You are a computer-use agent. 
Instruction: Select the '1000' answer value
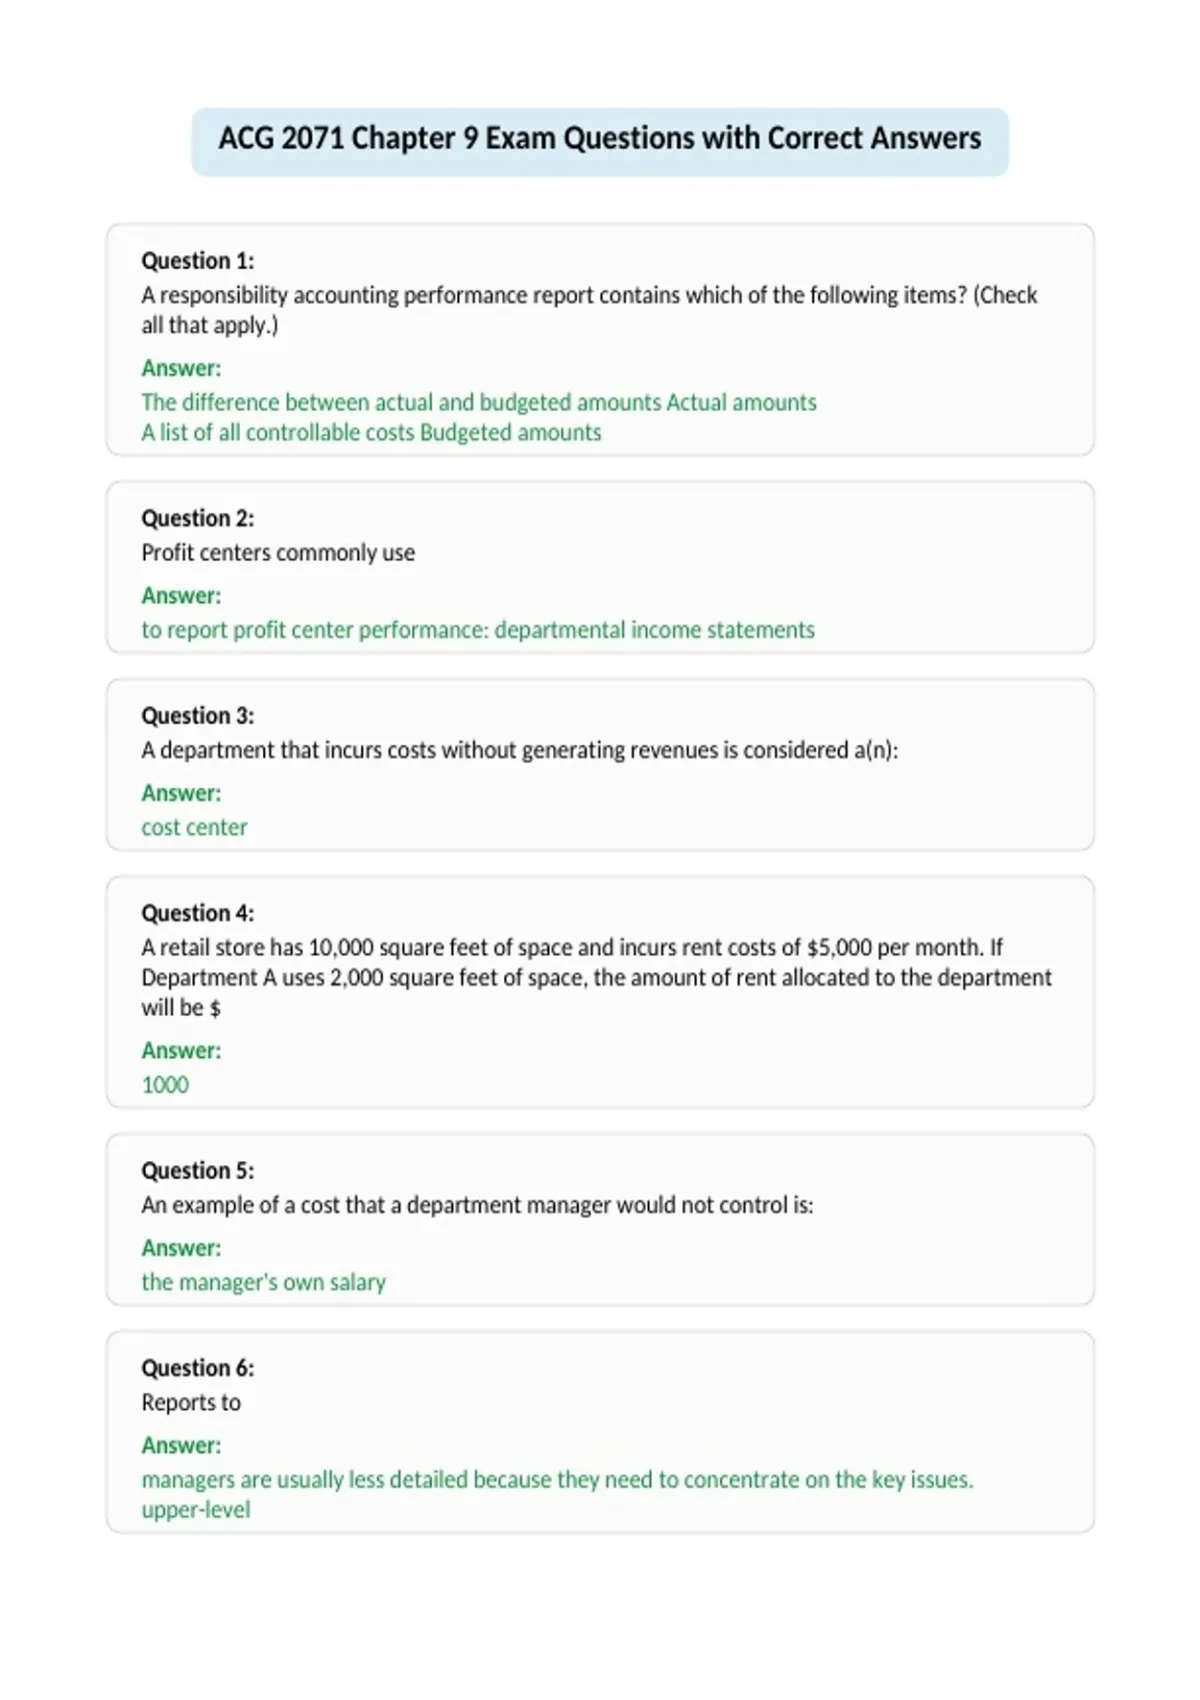165,1085
